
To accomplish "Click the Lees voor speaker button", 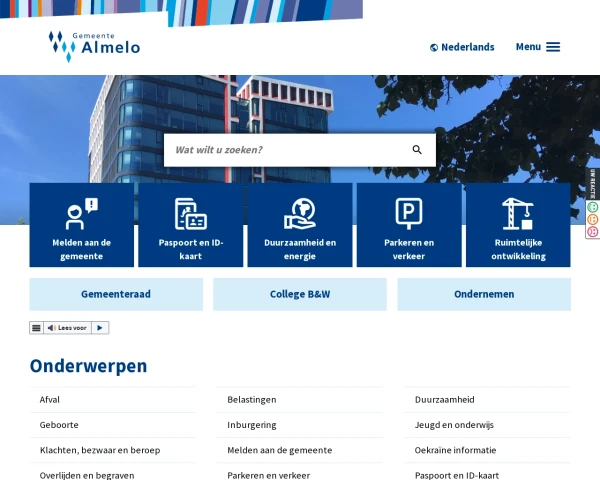I will [x=67, y=328].
